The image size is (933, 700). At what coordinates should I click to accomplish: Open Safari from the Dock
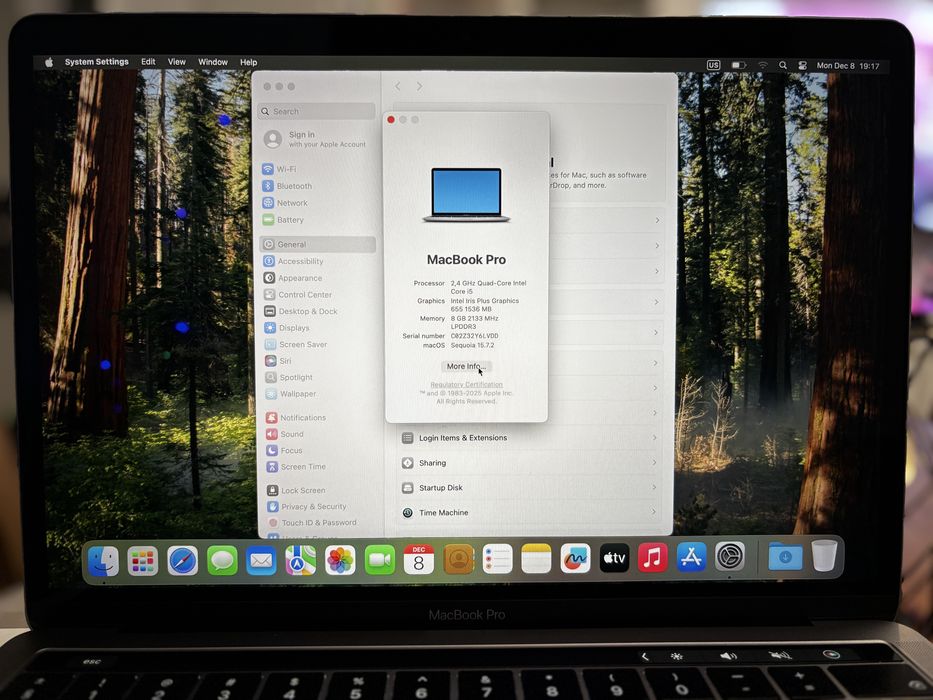(x=183, y=561)
